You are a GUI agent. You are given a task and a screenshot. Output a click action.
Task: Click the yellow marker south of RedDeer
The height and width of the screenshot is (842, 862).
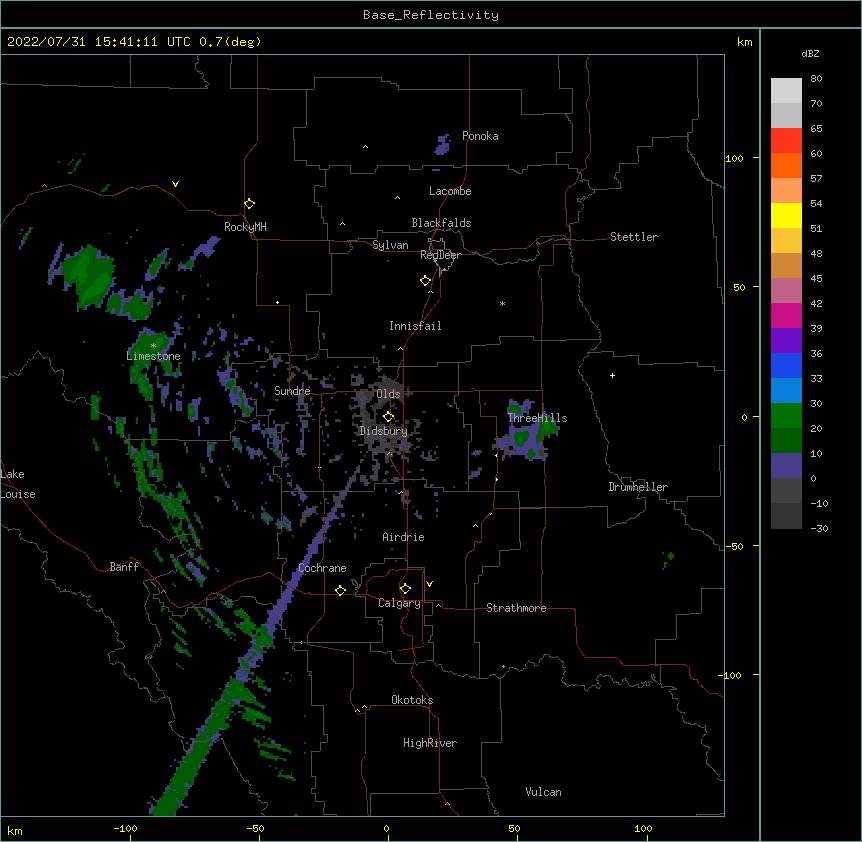pyautogui.click(x=426, y=281)
